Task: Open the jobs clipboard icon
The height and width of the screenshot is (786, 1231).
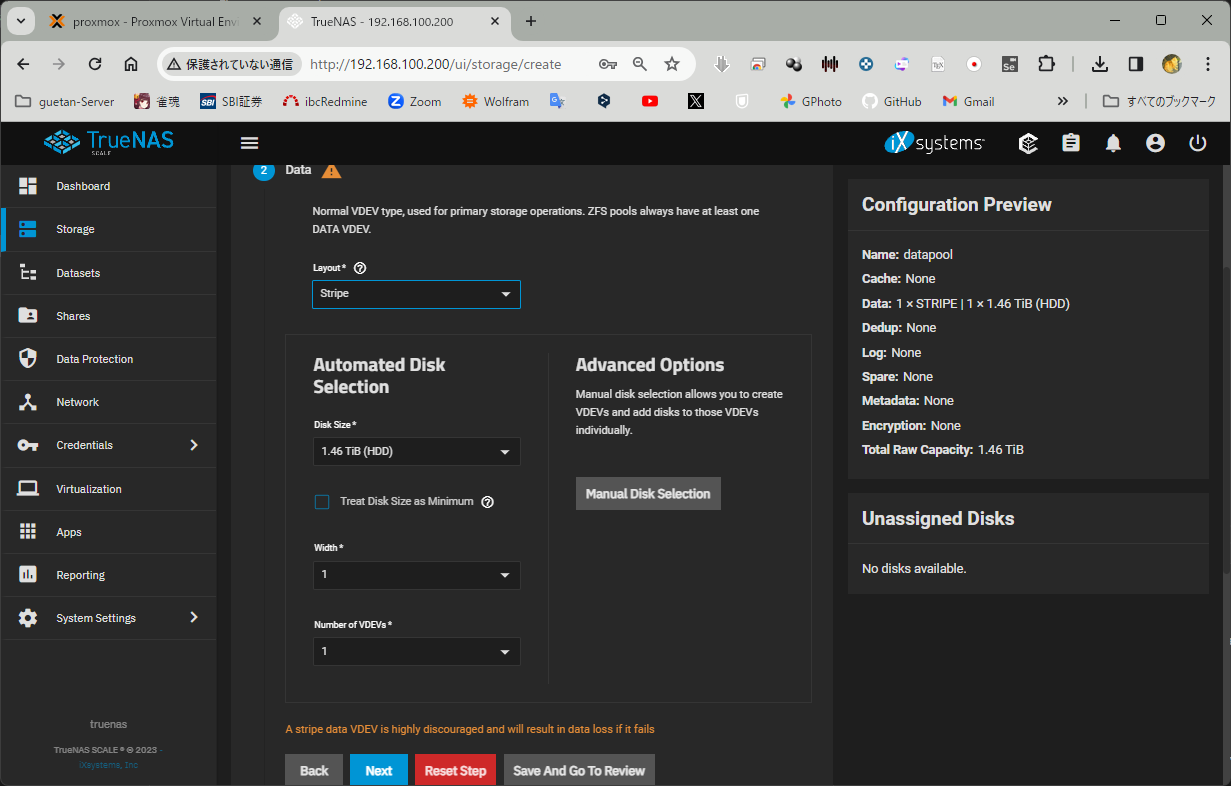Action: coord(1071,143)
